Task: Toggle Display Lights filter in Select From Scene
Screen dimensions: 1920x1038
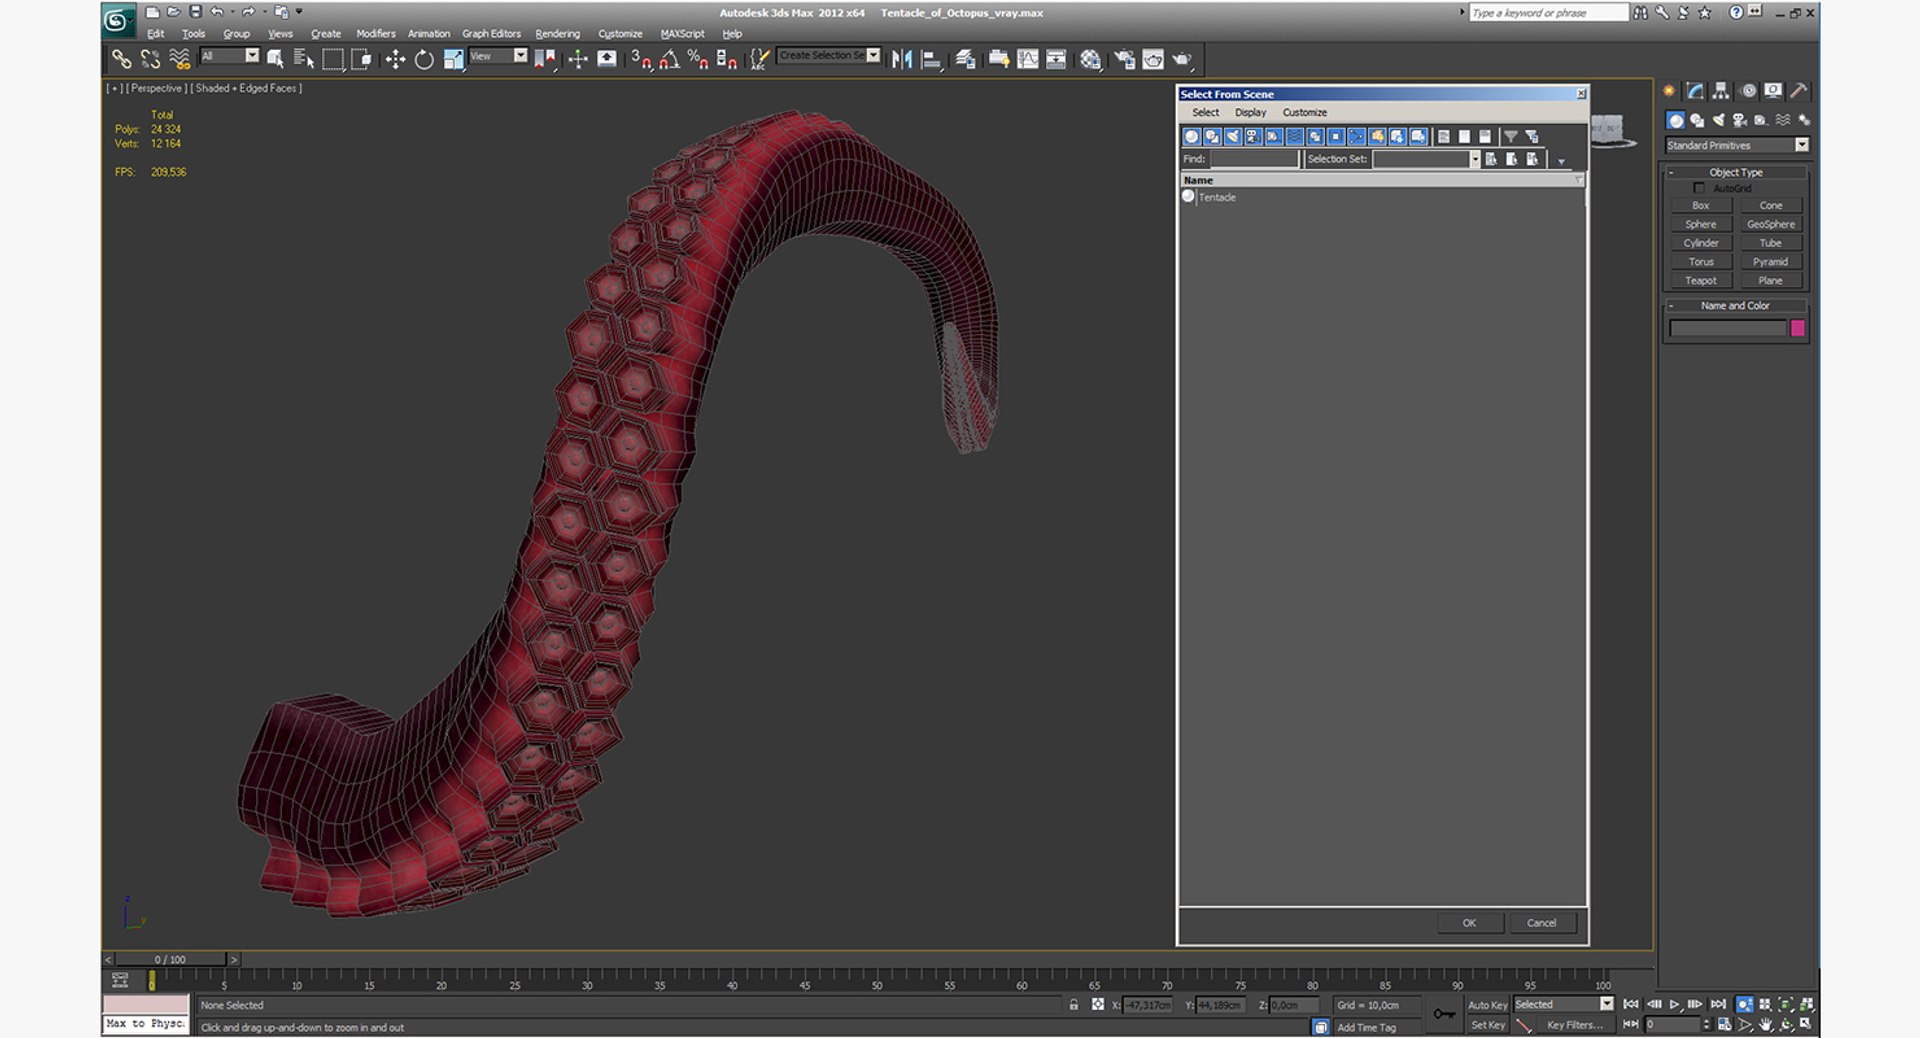Action: point(1233,137)
